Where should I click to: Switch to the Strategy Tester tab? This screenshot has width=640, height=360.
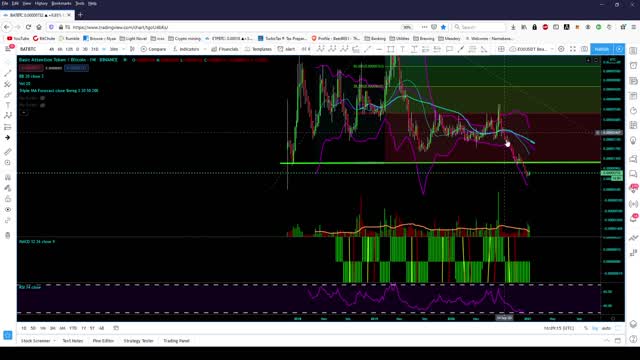pyautogui.click(x=138, y=341)
